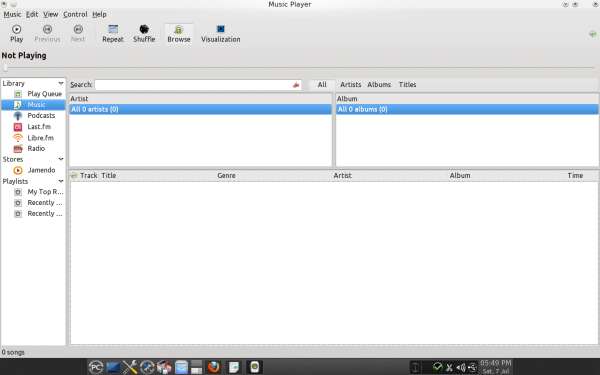Click the Previous track toolbar button
Screen dimensions: 600x375
tap(47, 34)
